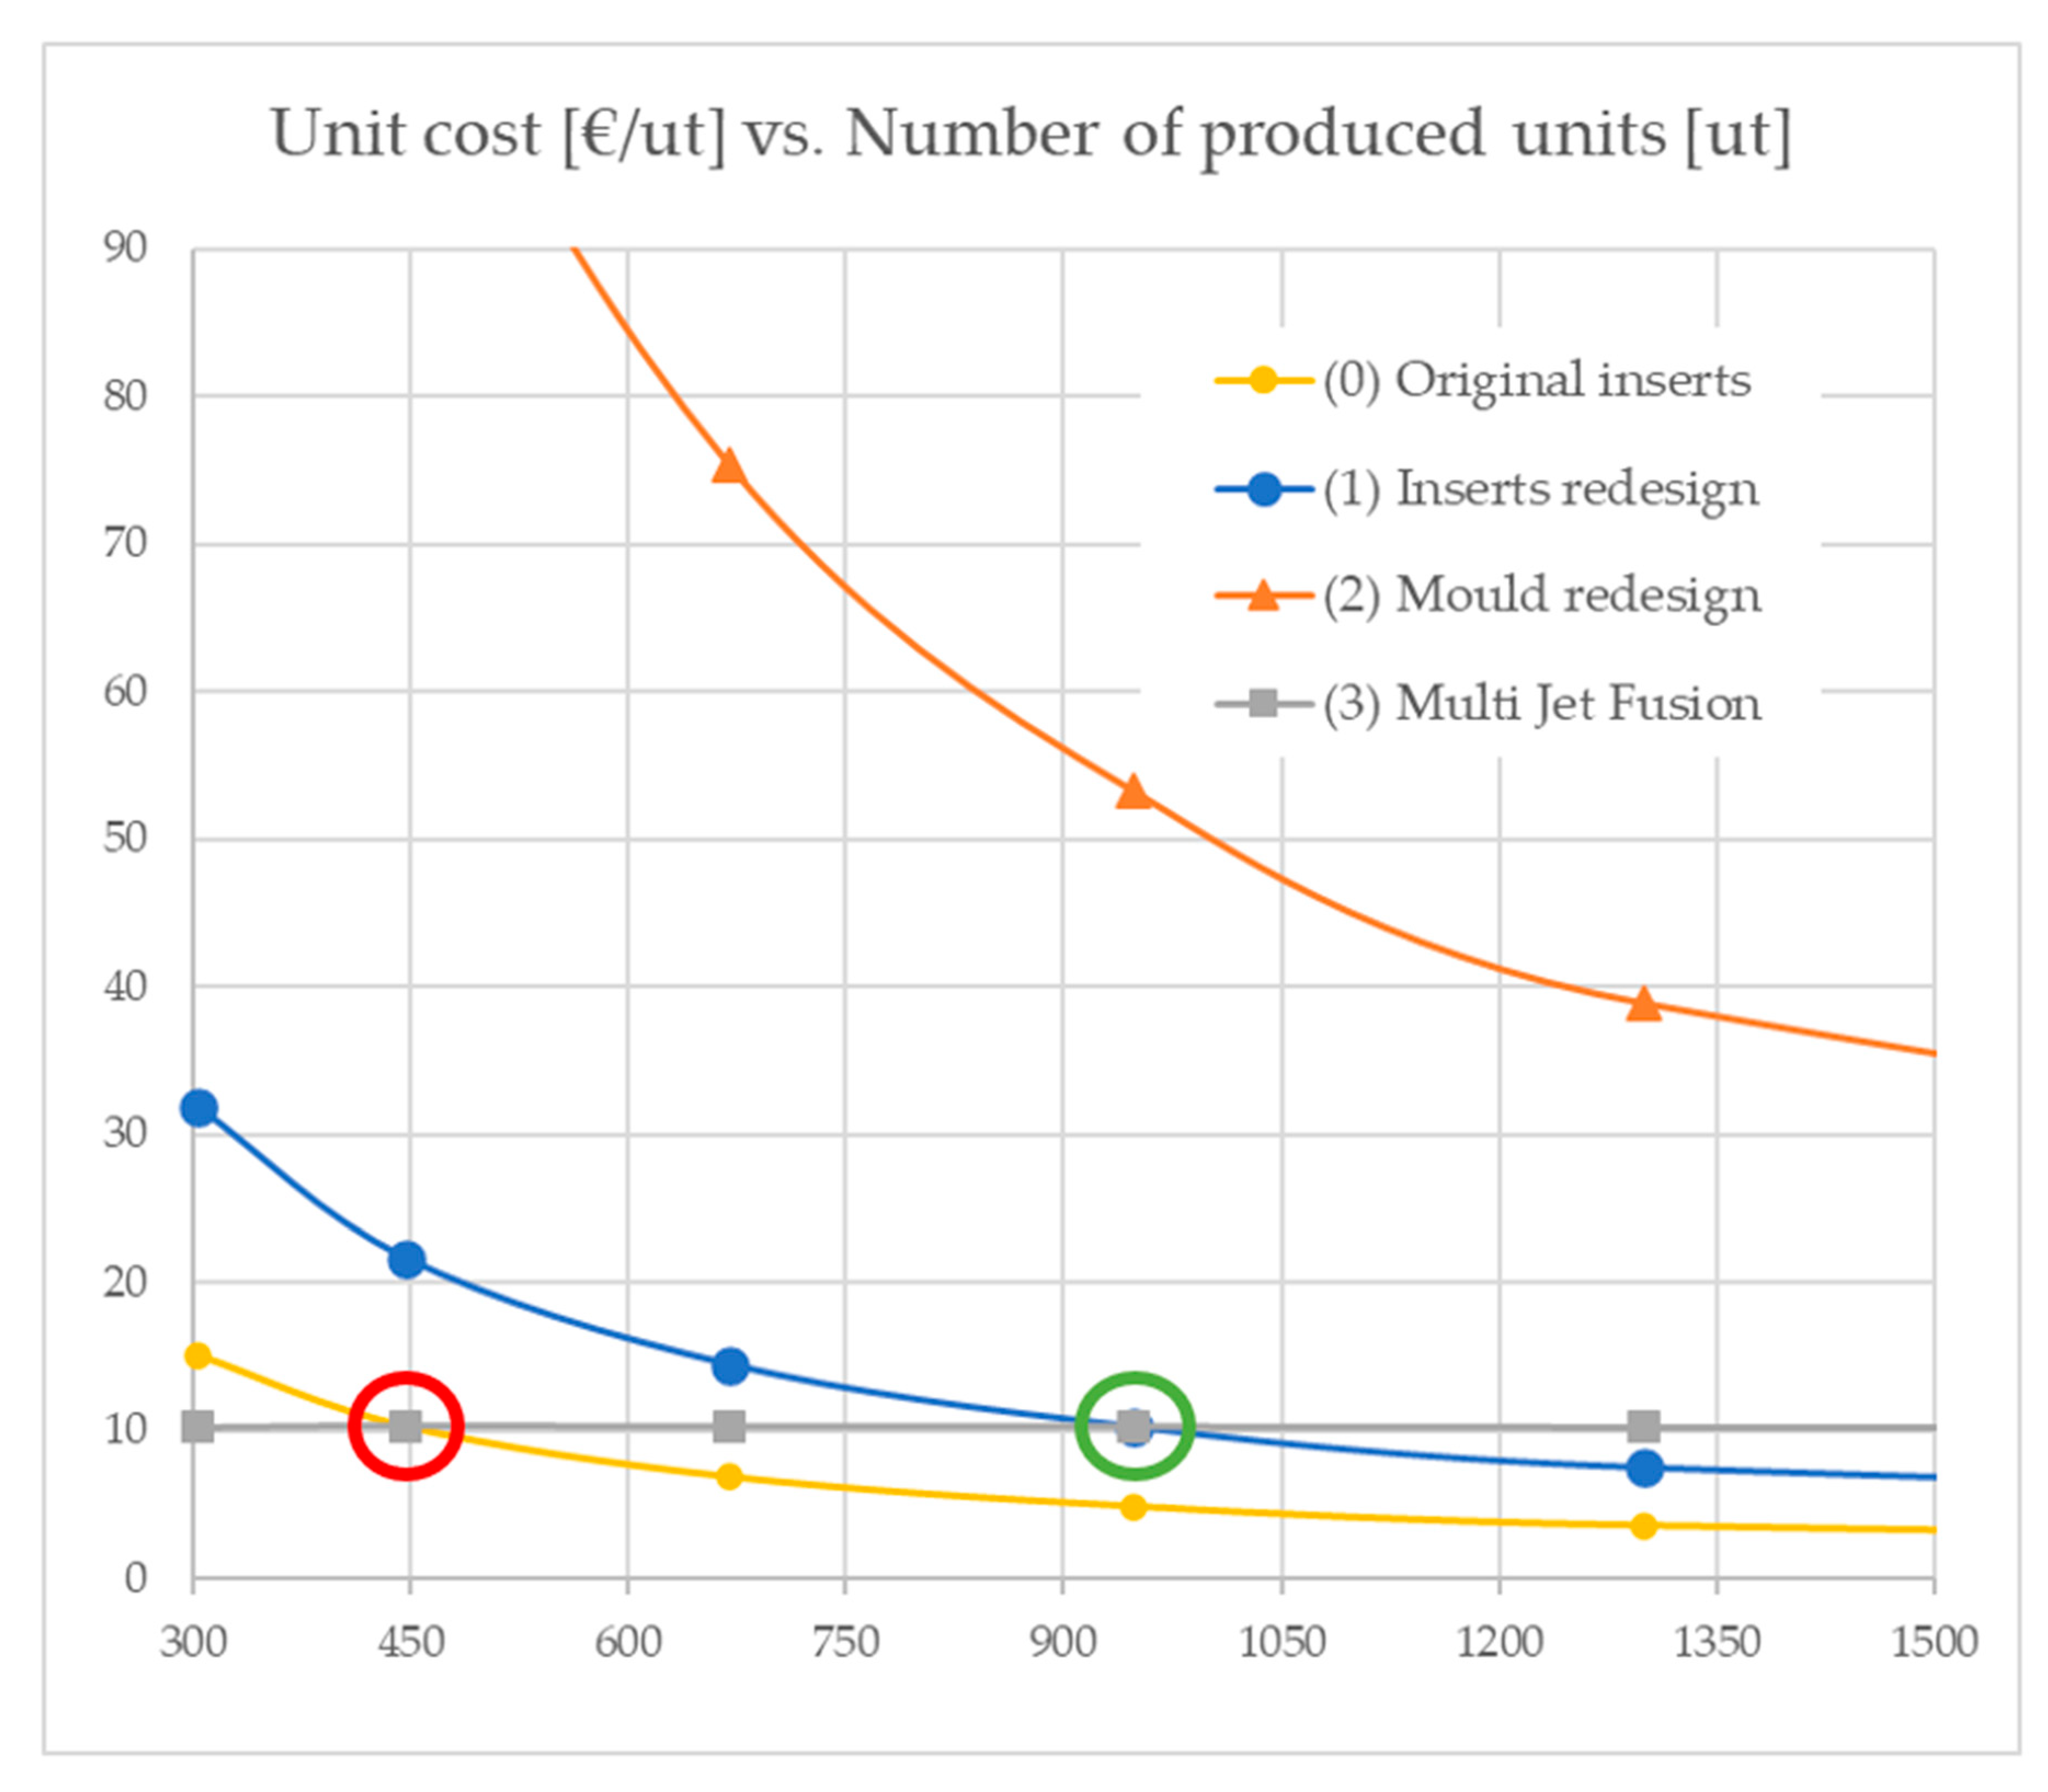The width and height of the screenshot is (2048, 1792).
Task: Click the blue marker at 450 units
Action: [406, 1260]
